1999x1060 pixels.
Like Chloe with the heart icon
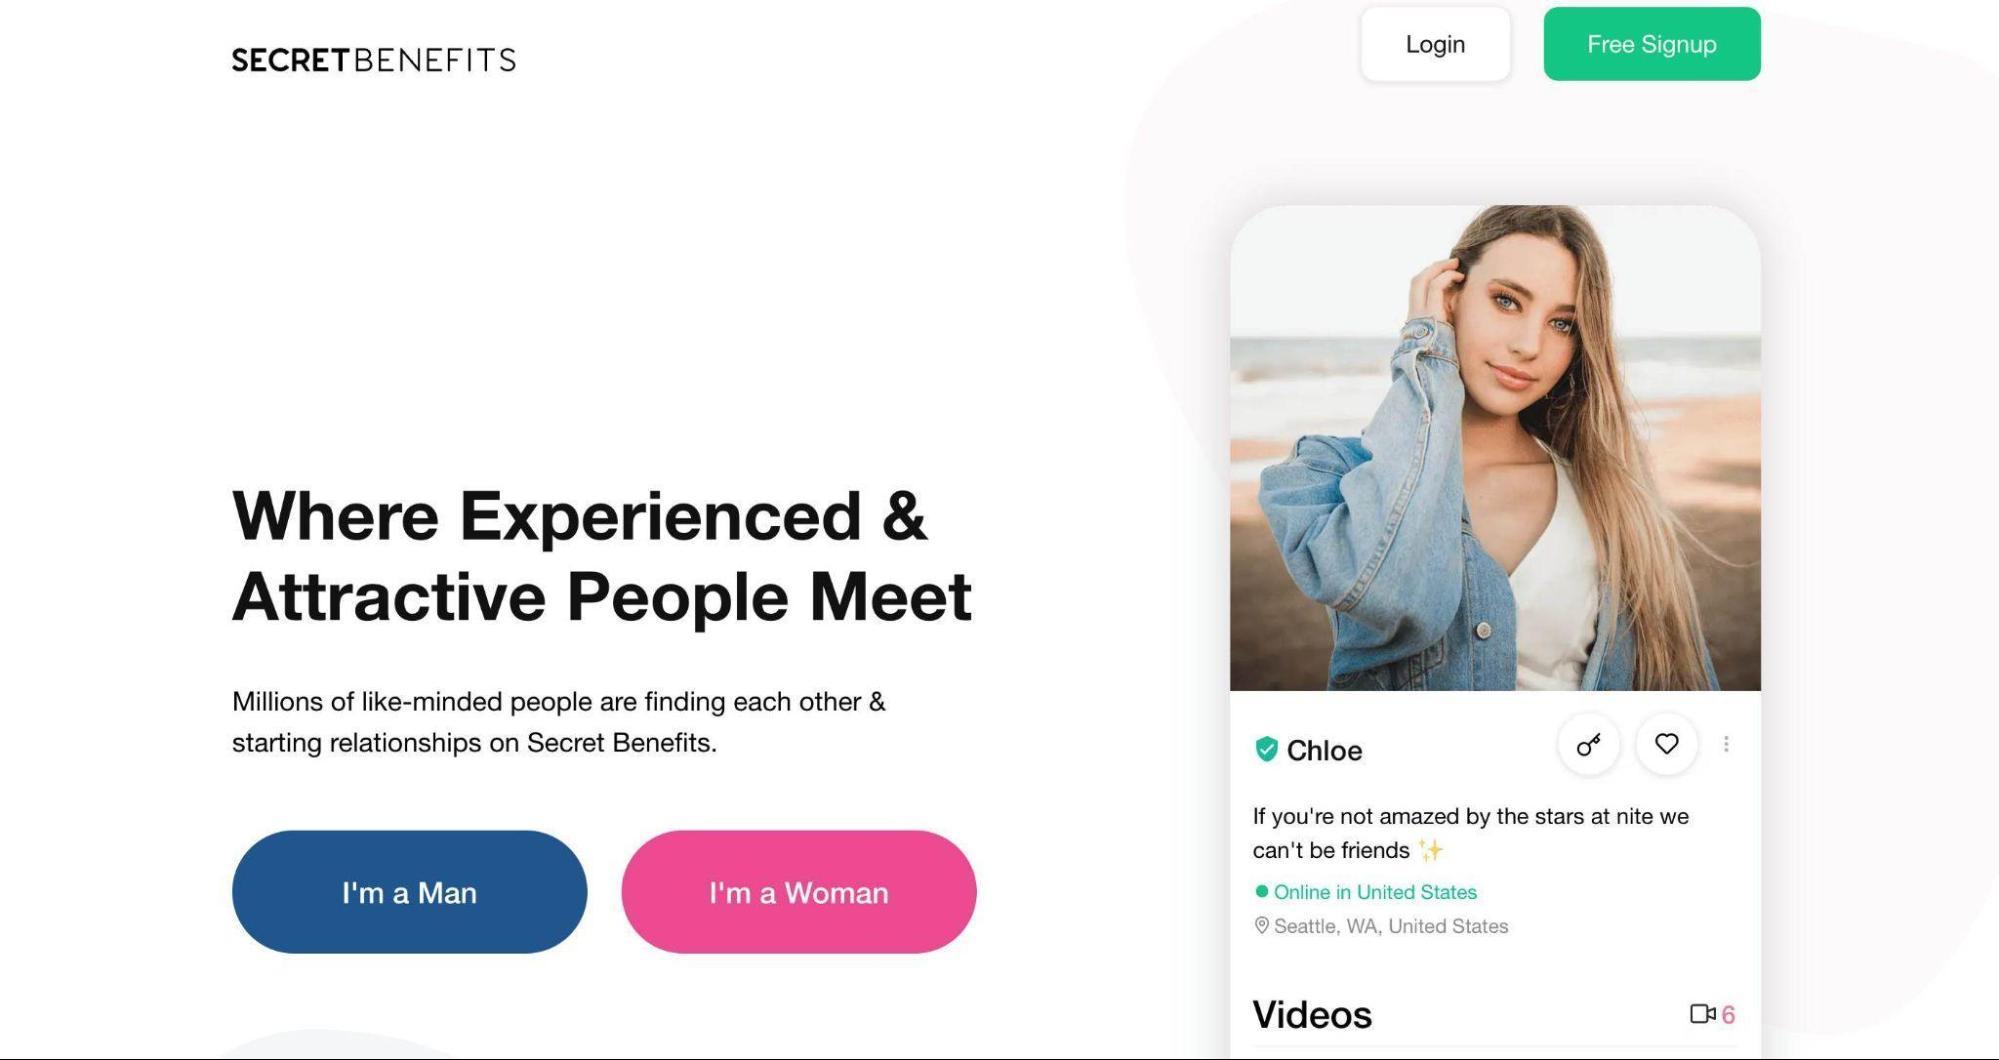coord(1666,745)
